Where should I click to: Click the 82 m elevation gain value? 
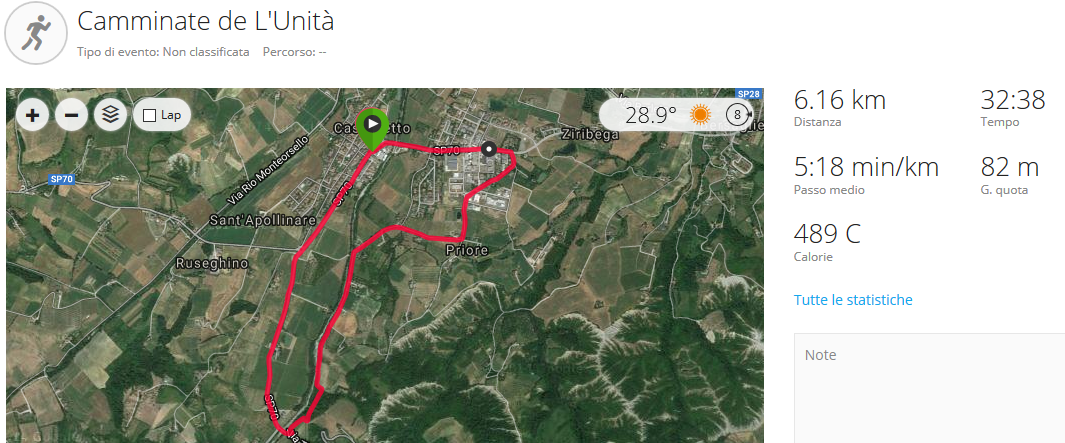tap(1009, 166)
